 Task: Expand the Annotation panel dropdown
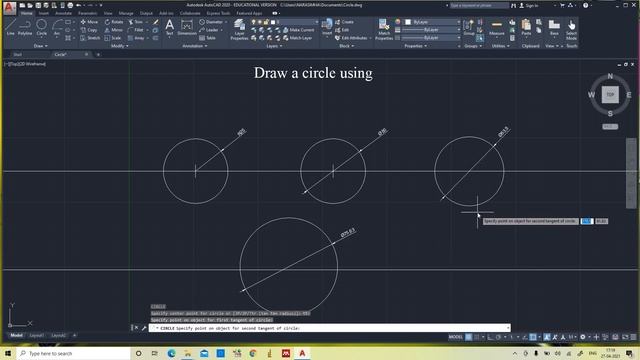(194, 46)
